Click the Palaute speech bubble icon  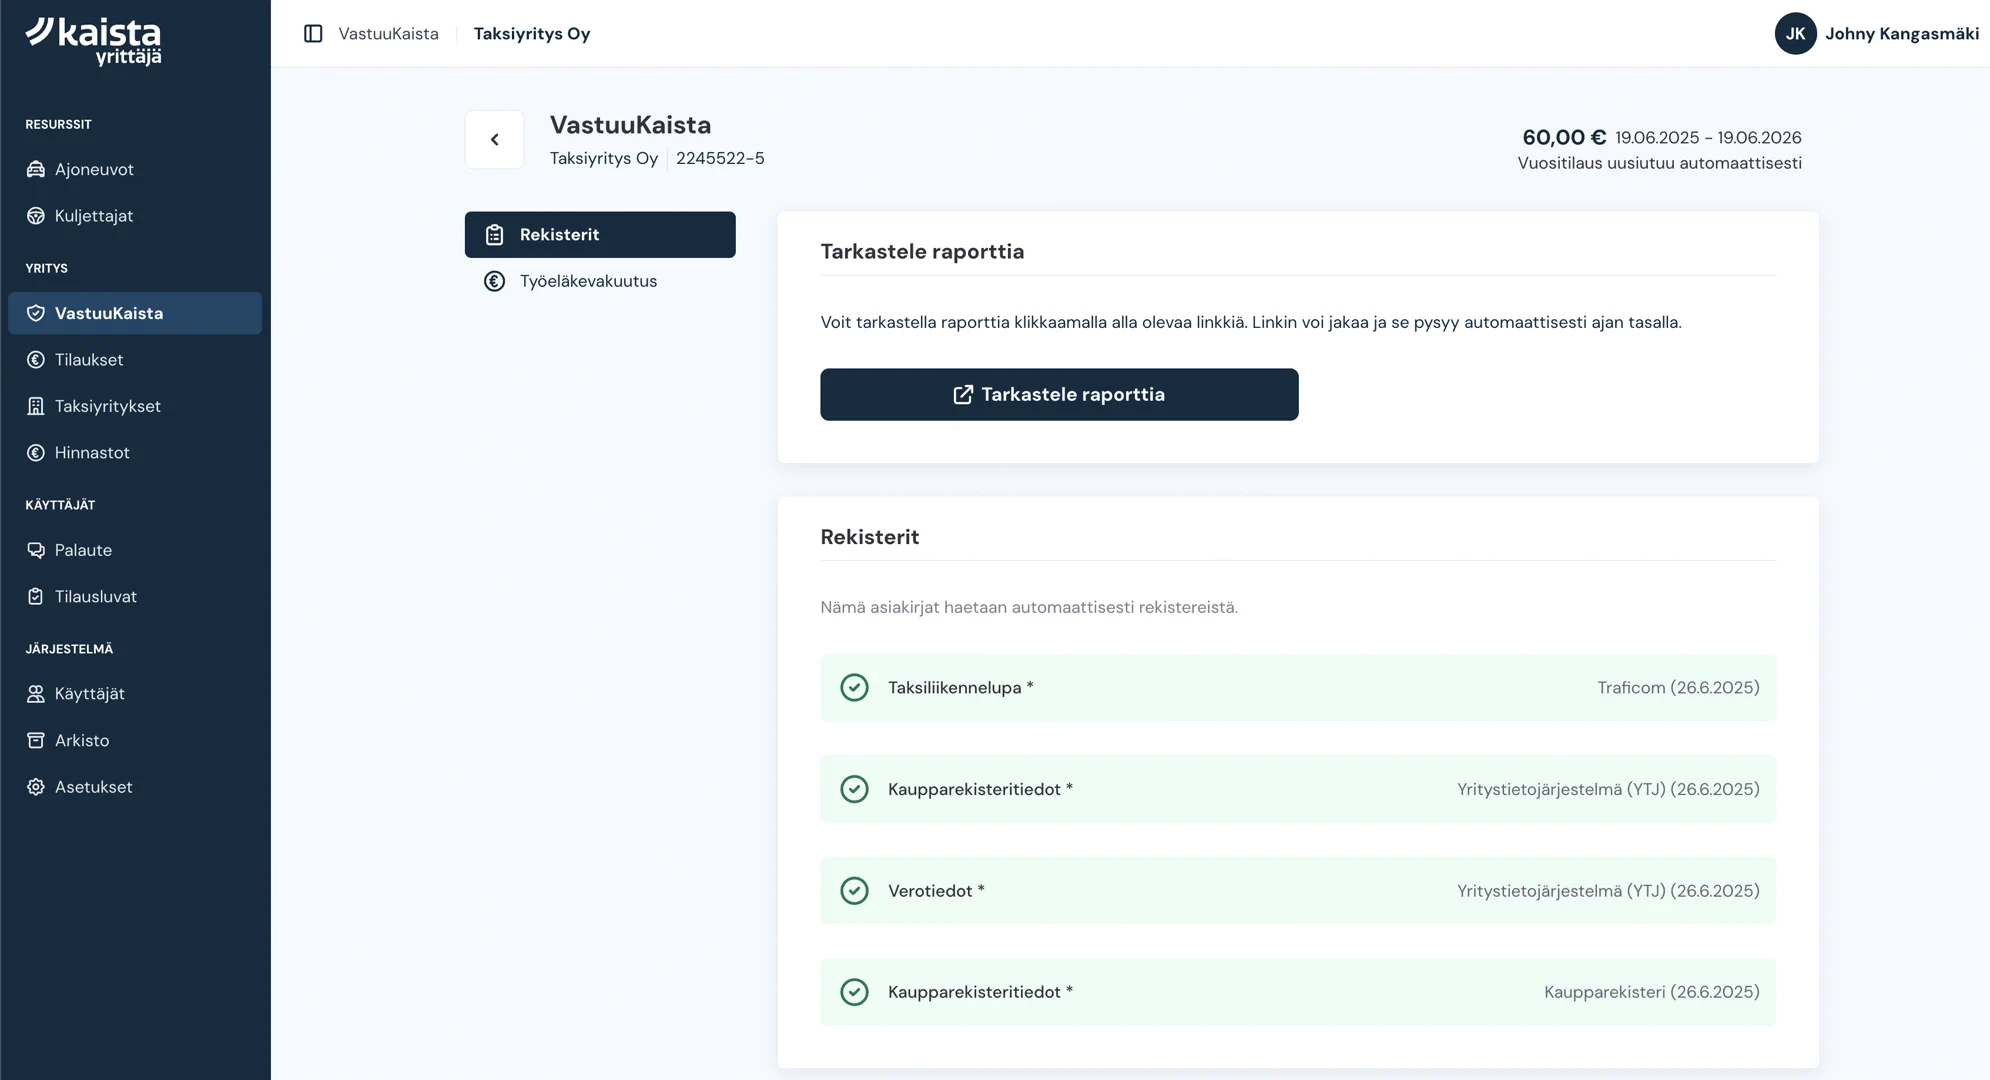point(36,550)
